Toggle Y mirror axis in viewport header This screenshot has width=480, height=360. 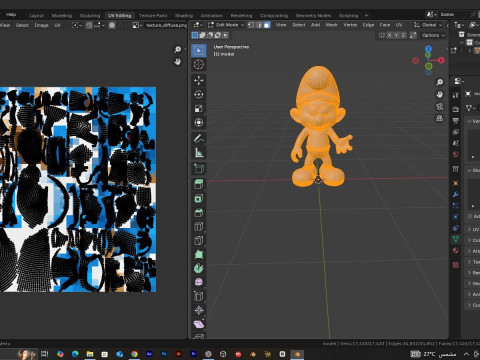pyautogui.click(x=396, y=35)
